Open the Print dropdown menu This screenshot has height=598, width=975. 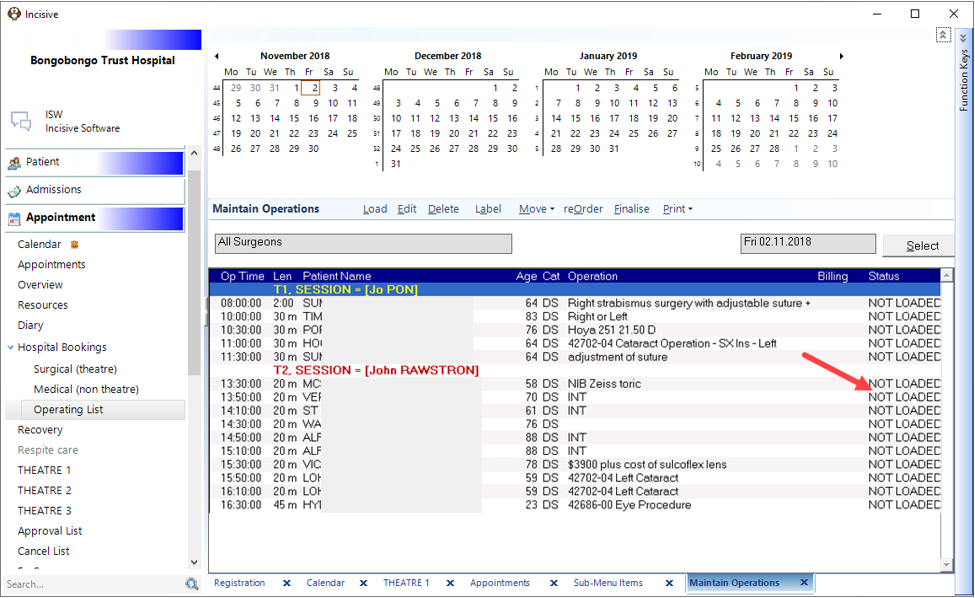678,209
